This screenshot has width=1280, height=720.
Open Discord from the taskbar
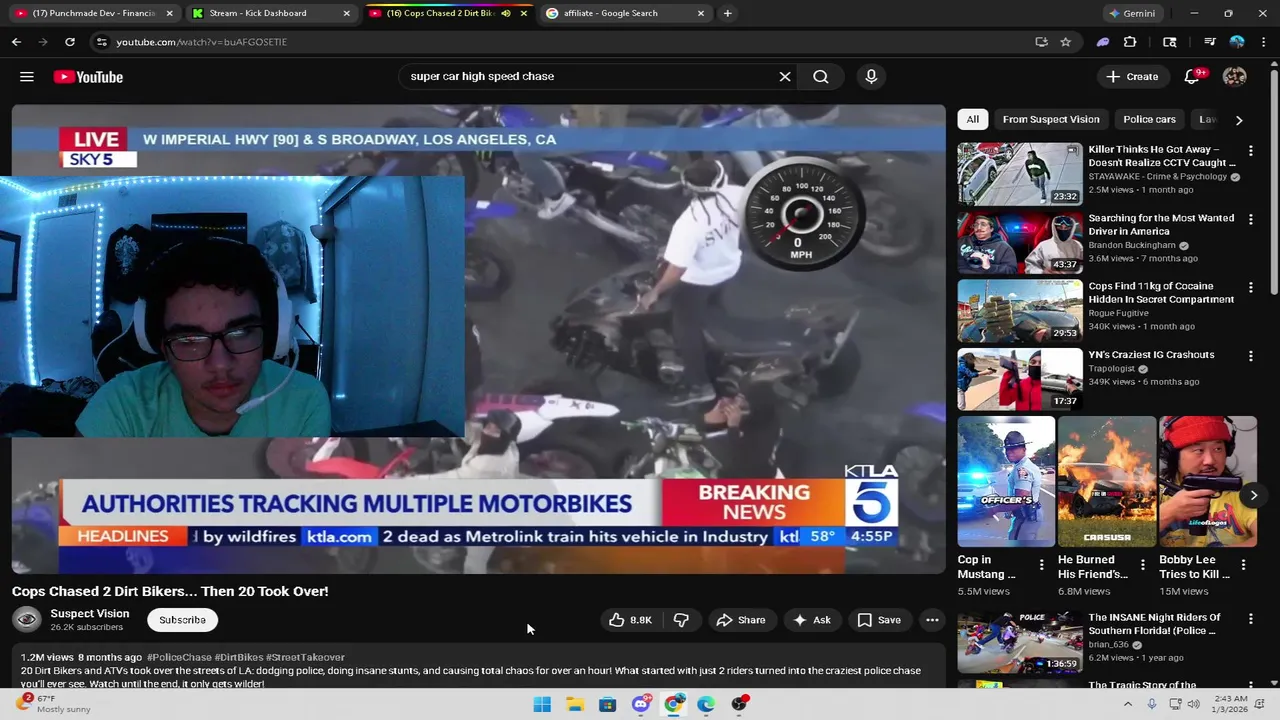click(x=641, y=704)
